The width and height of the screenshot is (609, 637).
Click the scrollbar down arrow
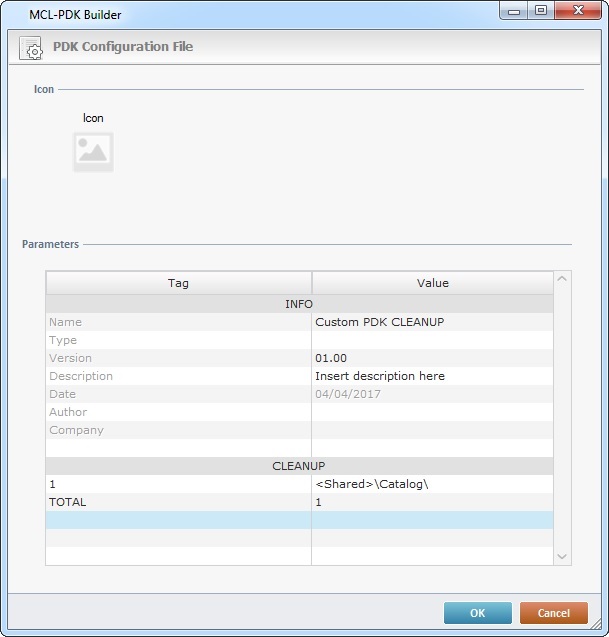561,556
